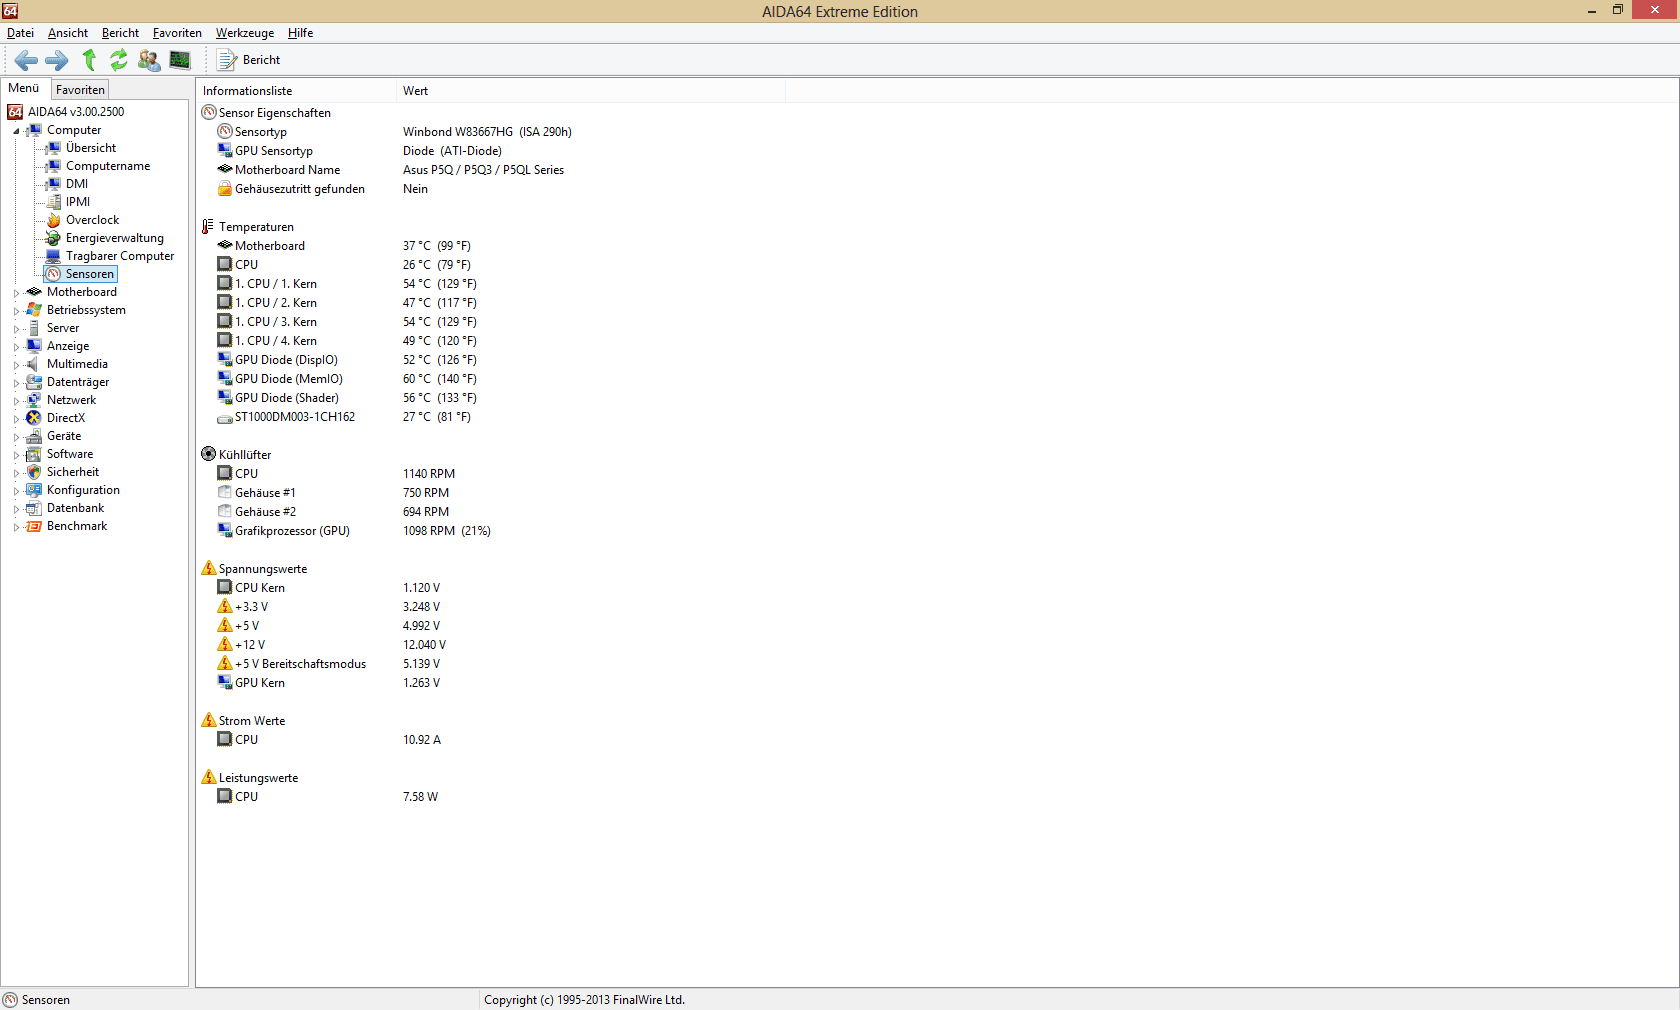Select the Motherboard temperature row
Viewport: 1680px width, 1010px height.
[x=344, y=246]
